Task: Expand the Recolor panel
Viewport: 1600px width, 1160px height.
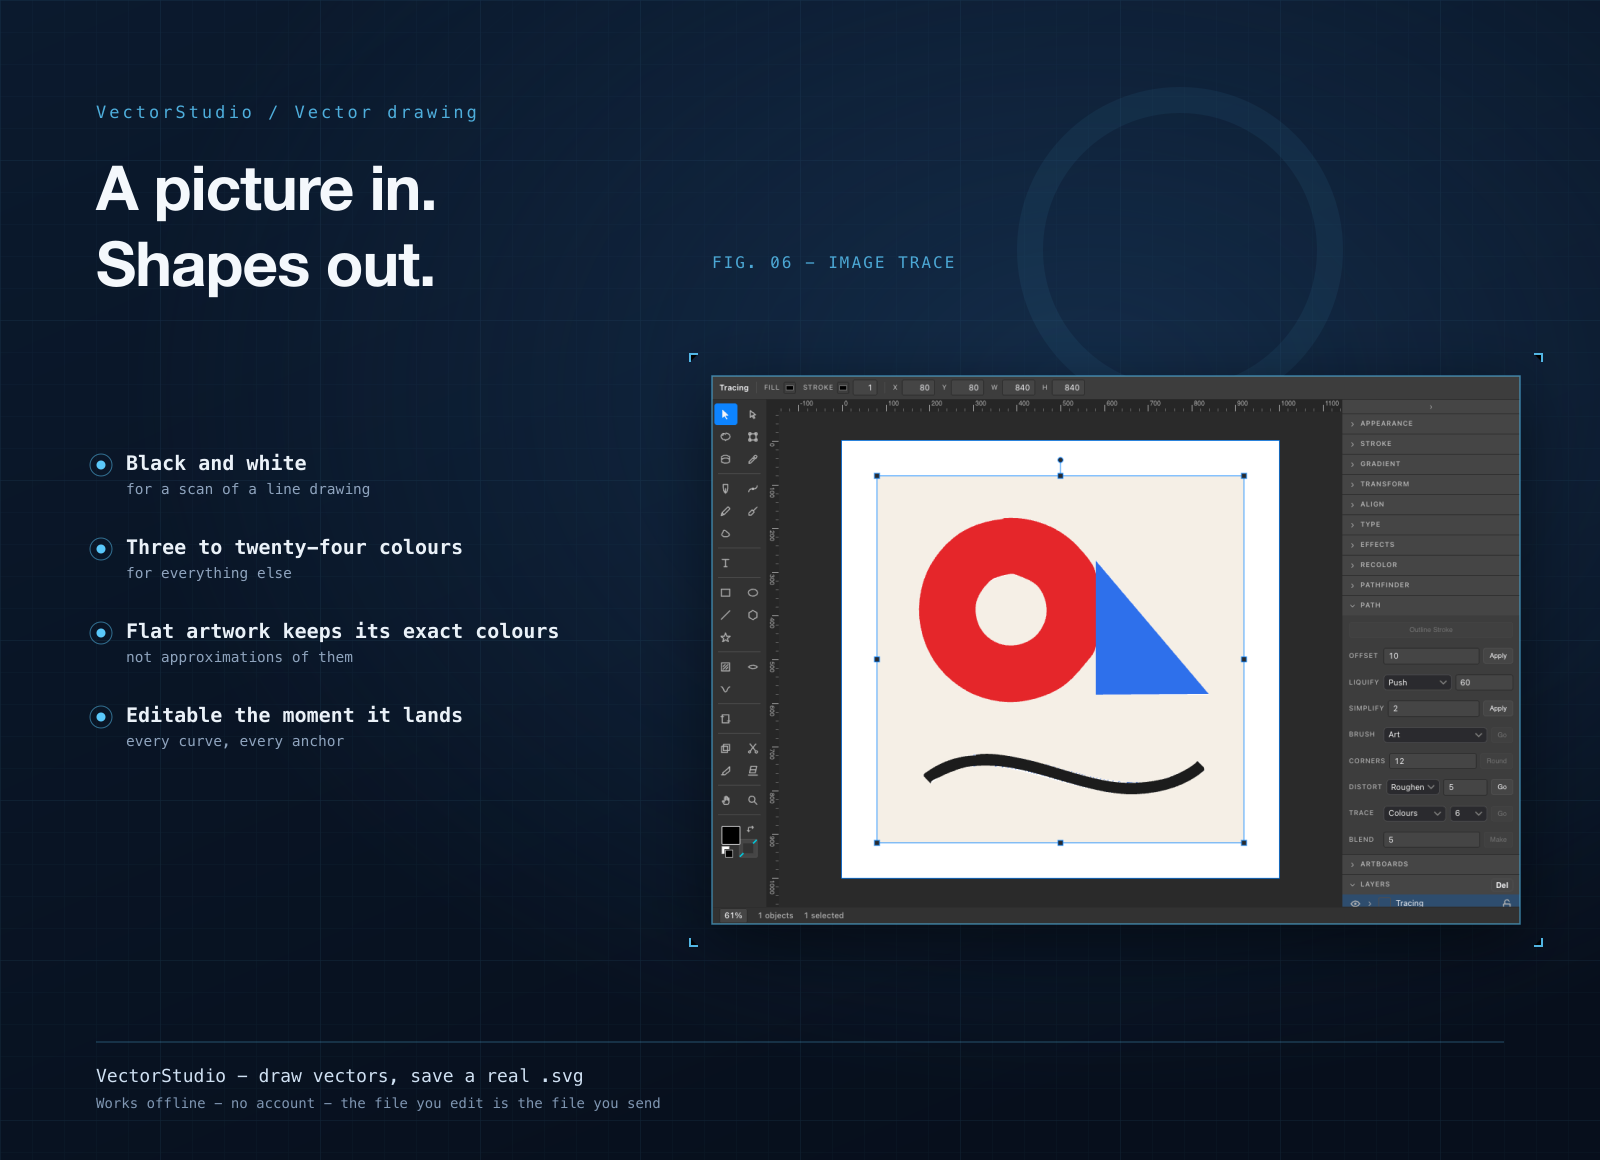Action: pos(1430,565)
